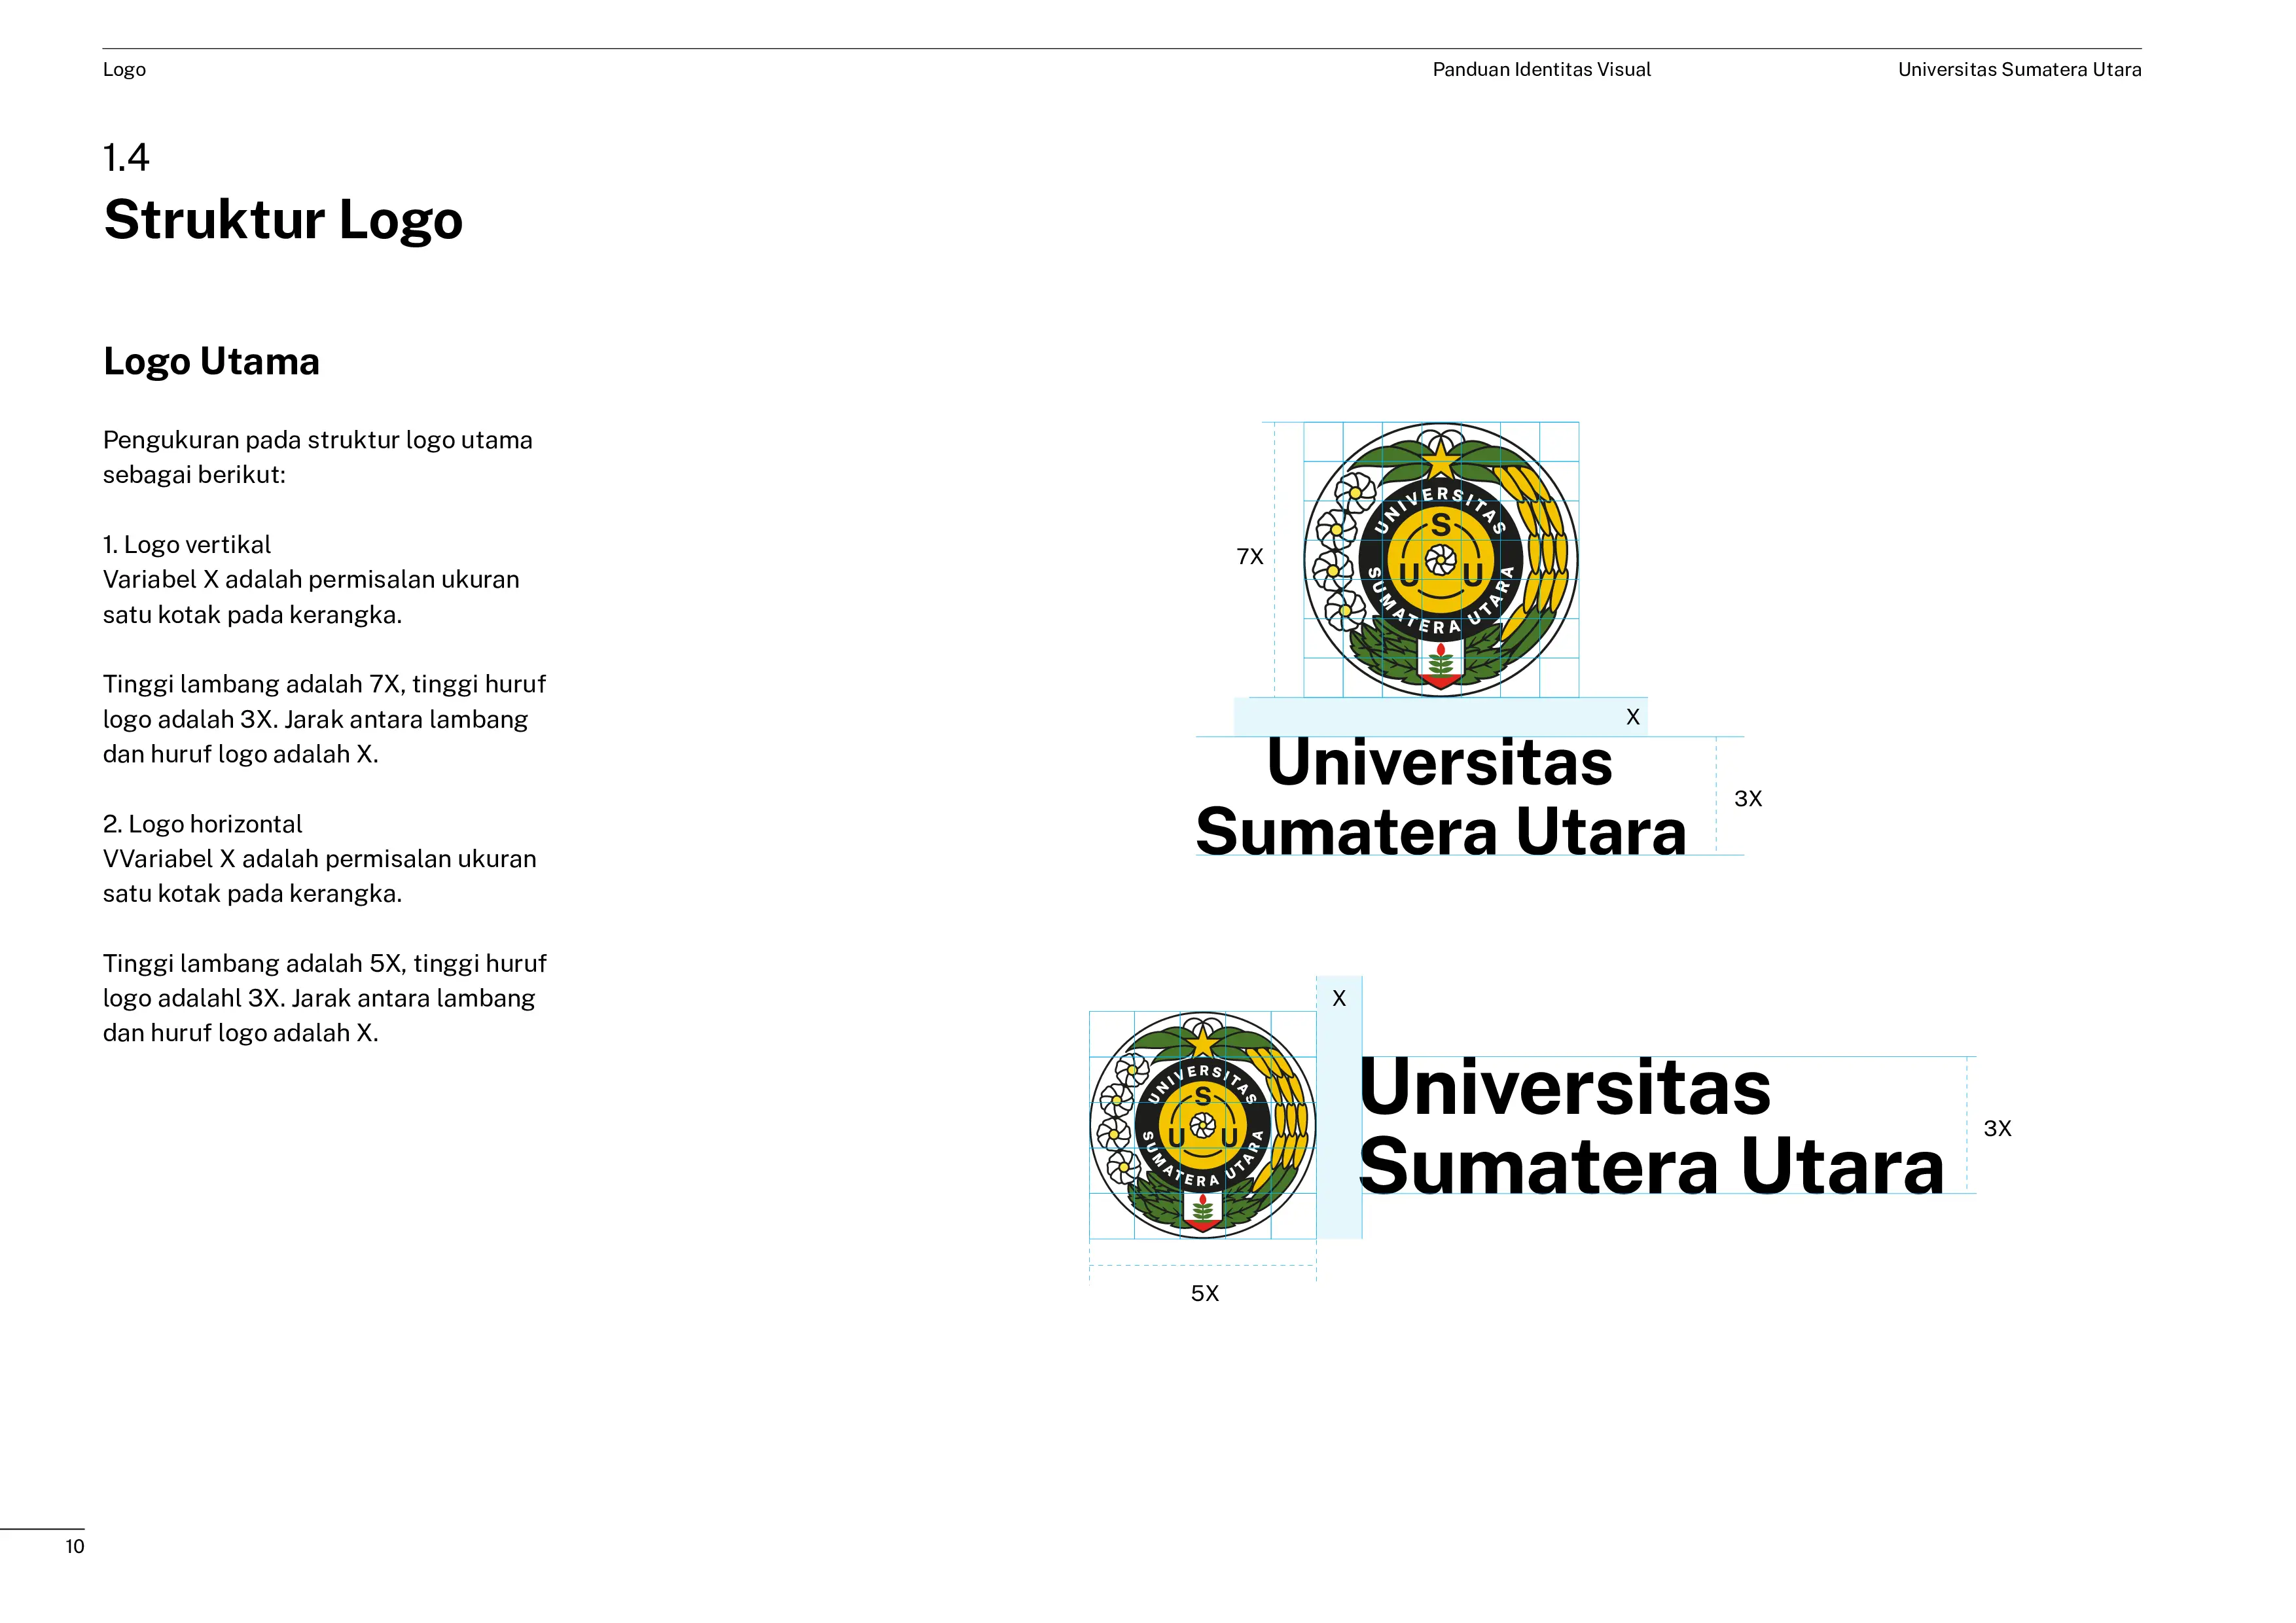Click the 'Struktur Logo' main heading
This screenshot has width=2296, height=1623.
[283, 220]
